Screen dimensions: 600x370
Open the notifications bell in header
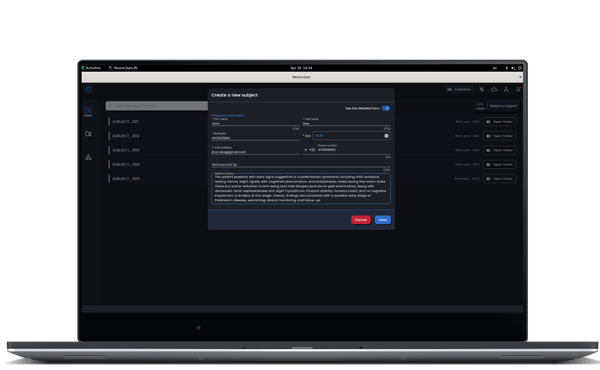point(518,89)
